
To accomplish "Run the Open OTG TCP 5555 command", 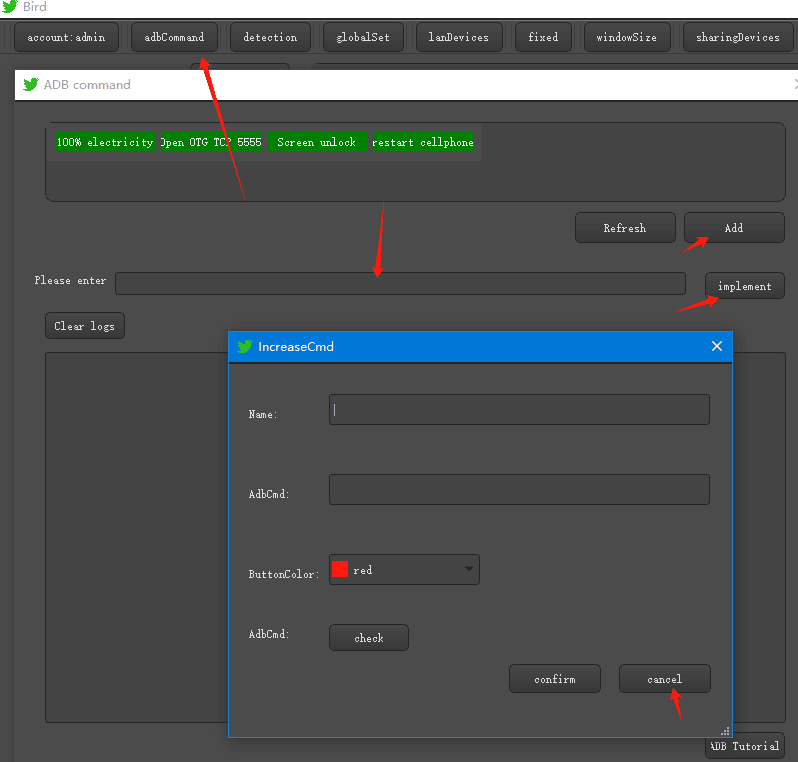I will pyautogui.click(x=211, y=142).
